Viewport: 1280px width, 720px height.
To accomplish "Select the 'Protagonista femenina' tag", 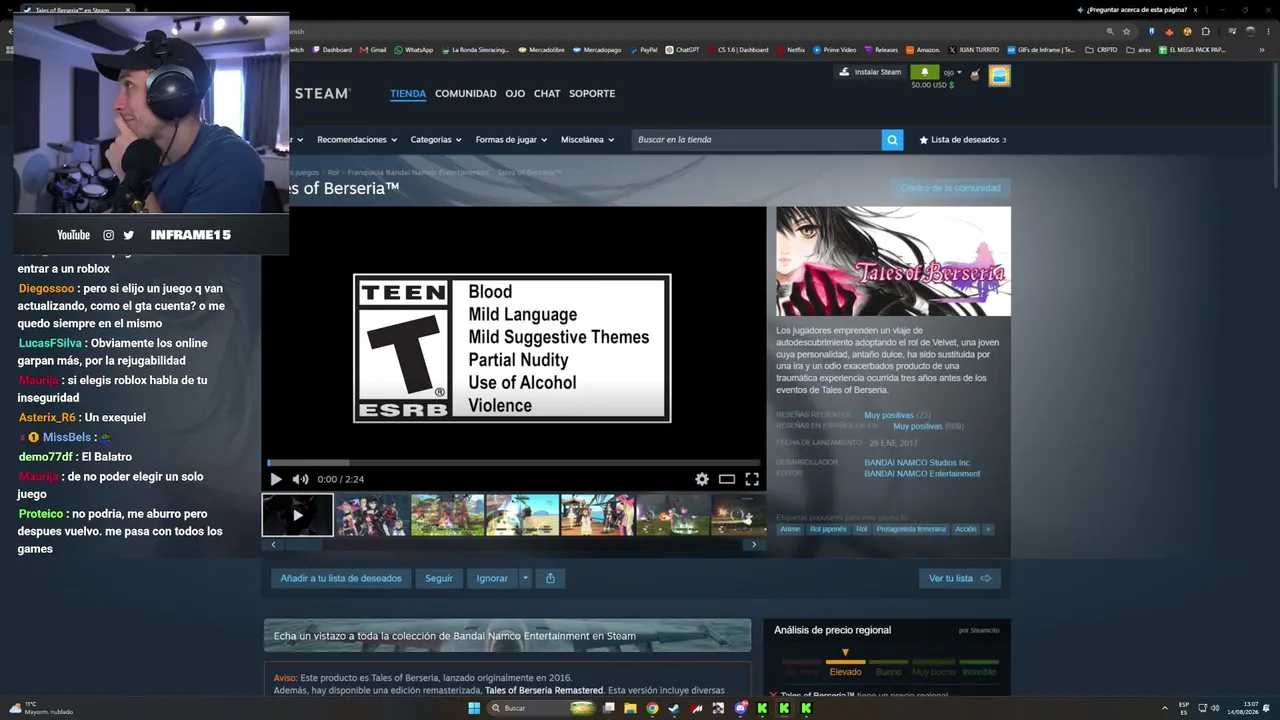I will coord(911,529).
